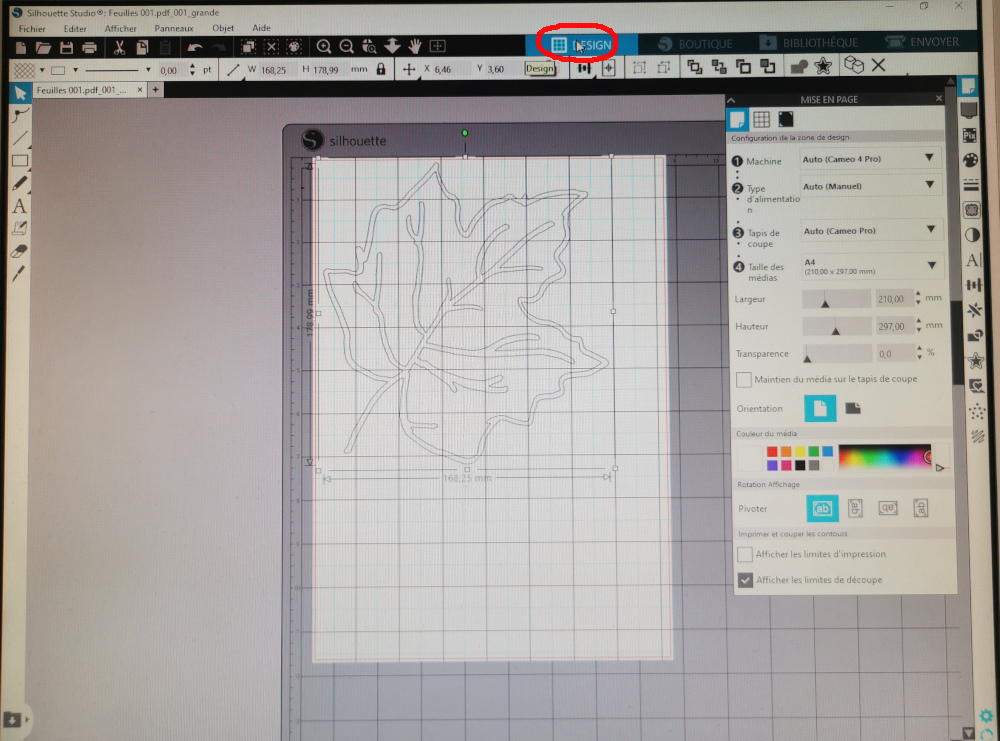
Task: Open the Panneaux menu
Action: [173, 28]
